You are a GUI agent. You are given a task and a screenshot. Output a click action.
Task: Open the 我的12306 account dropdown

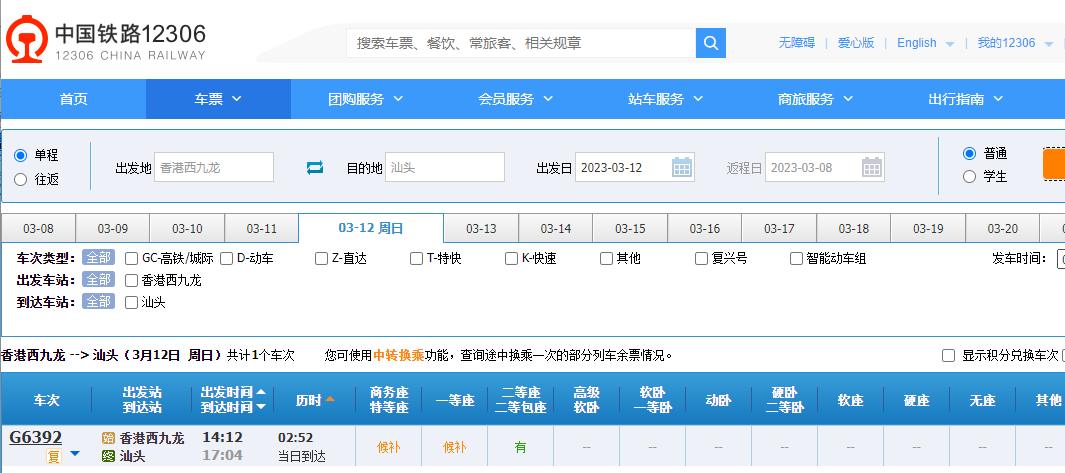pos(1047,44)
